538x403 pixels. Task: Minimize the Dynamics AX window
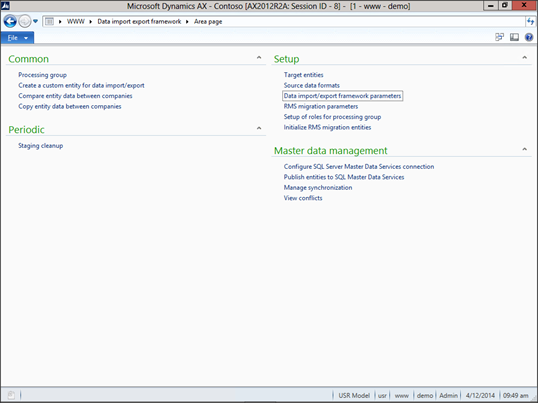491,5
